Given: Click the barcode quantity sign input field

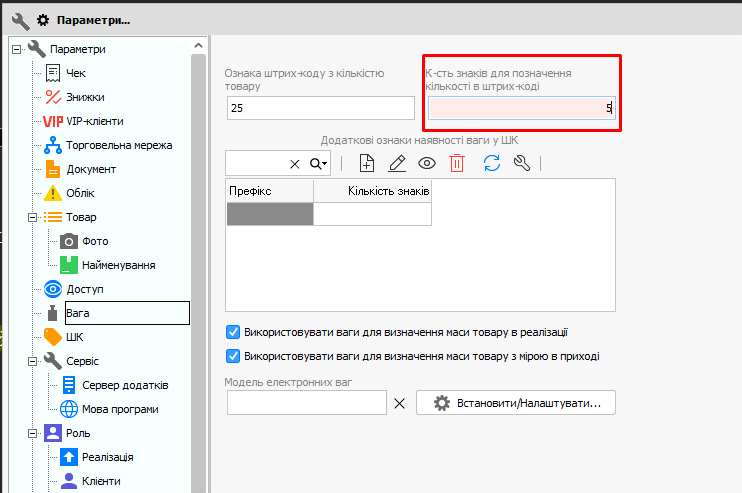Looking at the screenshot, I should 320,108.
